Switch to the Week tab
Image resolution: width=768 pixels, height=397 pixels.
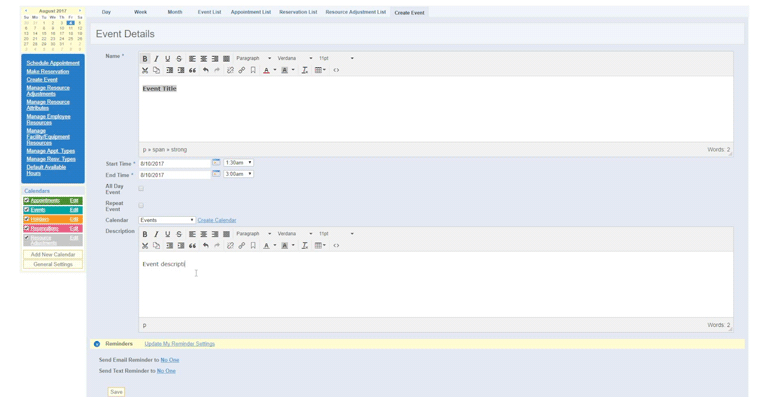pyautogui.click(x=141, y=12)
